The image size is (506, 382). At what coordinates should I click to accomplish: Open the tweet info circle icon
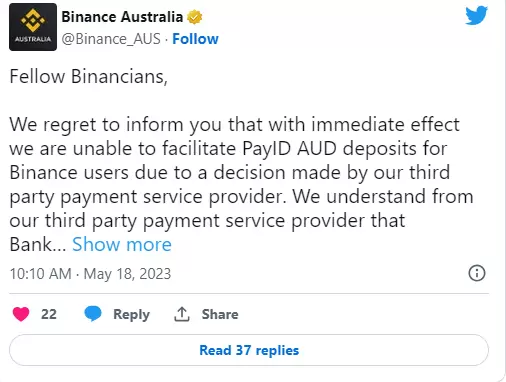[477, 273]
